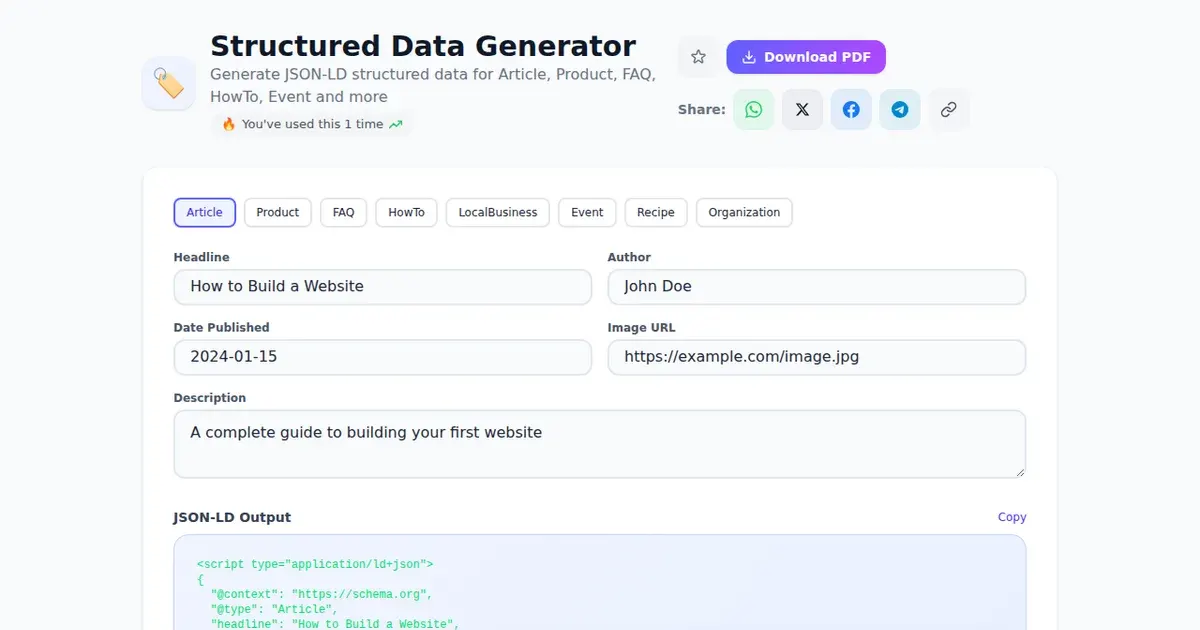Screen dimensions: 1200x630
Task: Switch to the Product schema tab
Action: coord(278,212)
